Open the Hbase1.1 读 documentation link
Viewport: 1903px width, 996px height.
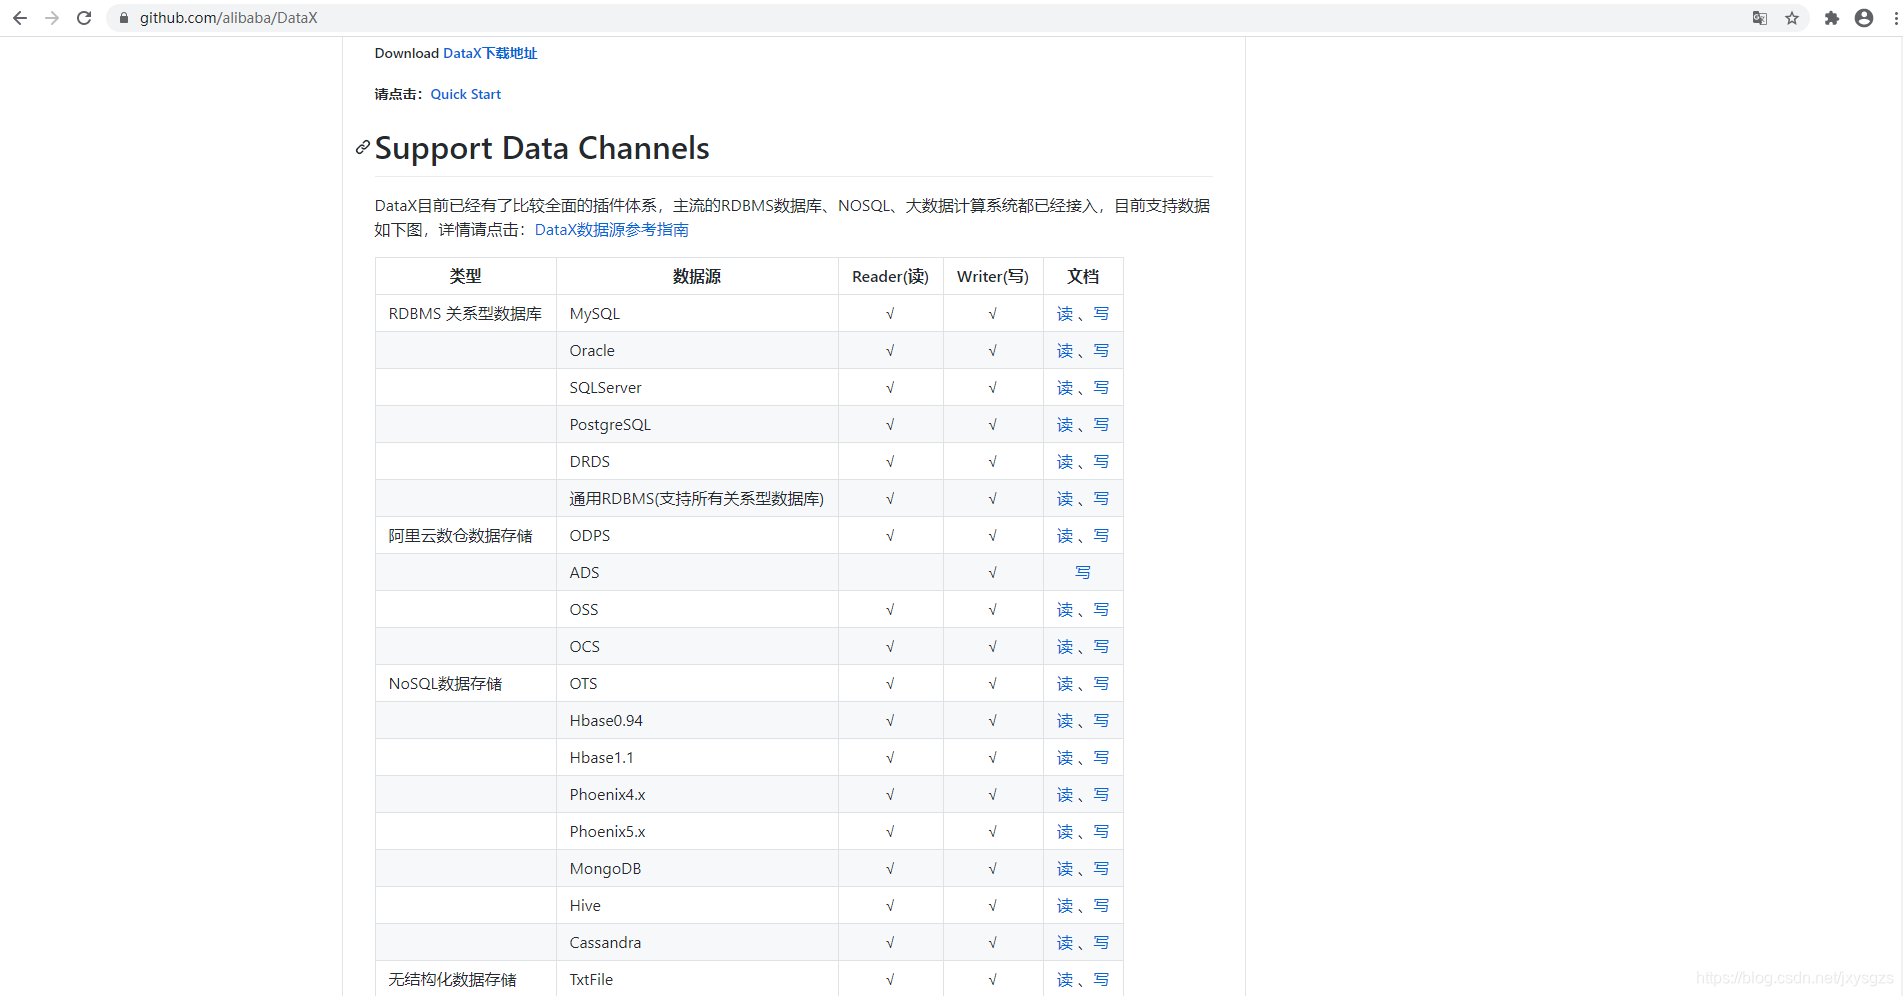(1065, 758)
